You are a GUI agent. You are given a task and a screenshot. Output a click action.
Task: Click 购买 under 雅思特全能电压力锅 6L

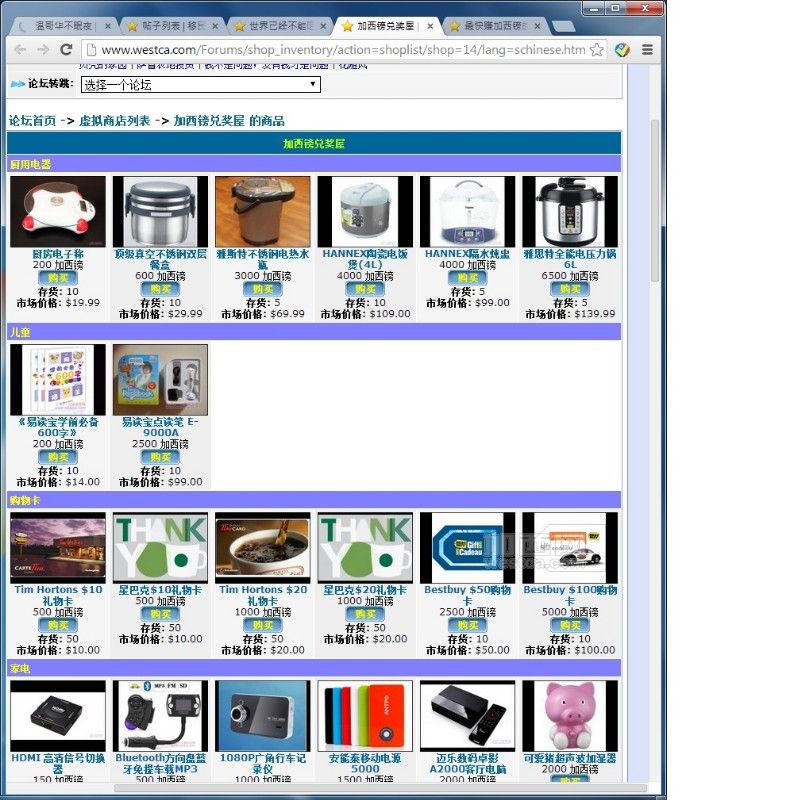(x=570, y=289)
